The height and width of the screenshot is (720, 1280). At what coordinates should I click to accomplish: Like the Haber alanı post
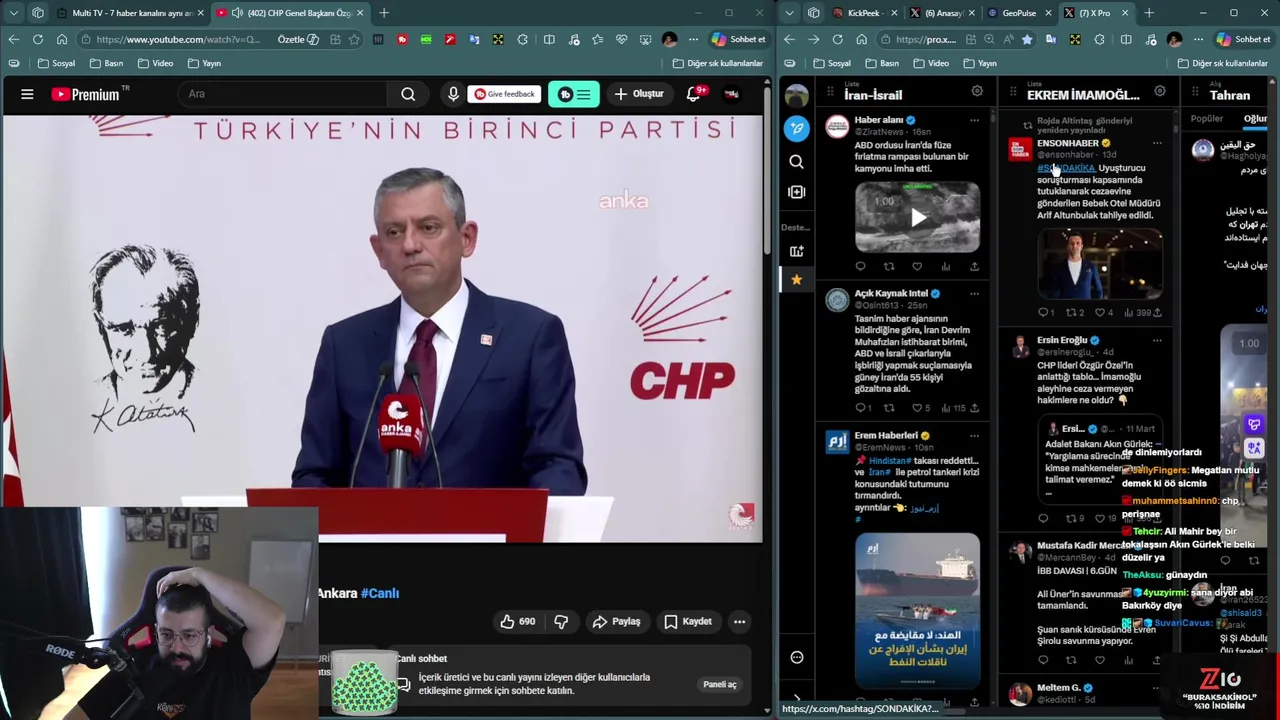917,266
